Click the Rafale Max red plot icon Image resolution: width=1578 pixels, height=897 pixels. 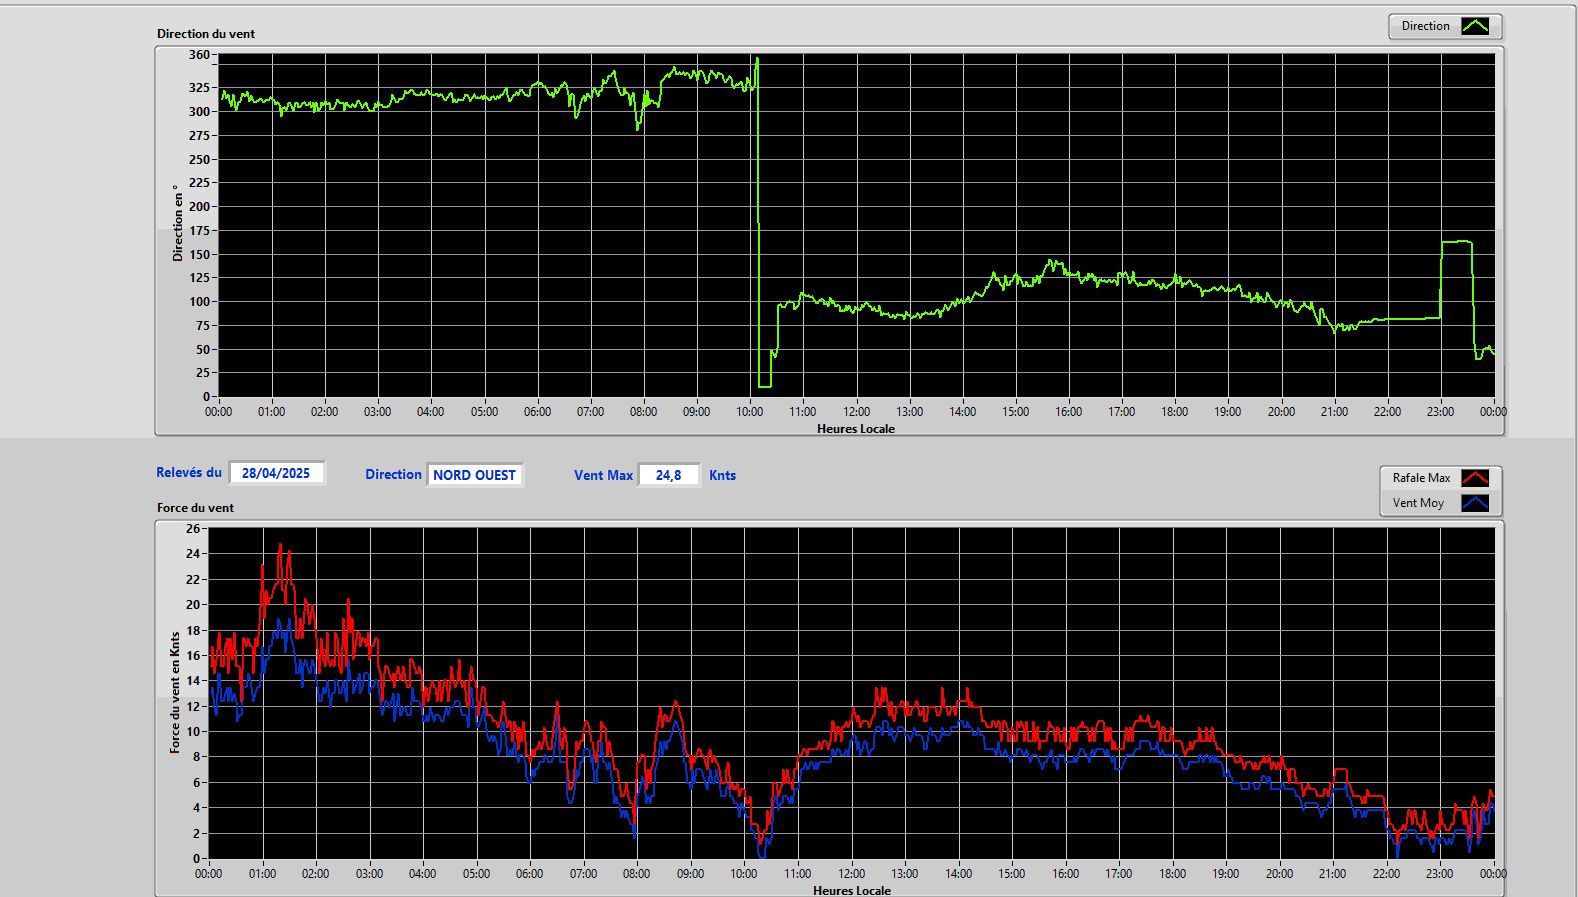(x=1475, y=478)
